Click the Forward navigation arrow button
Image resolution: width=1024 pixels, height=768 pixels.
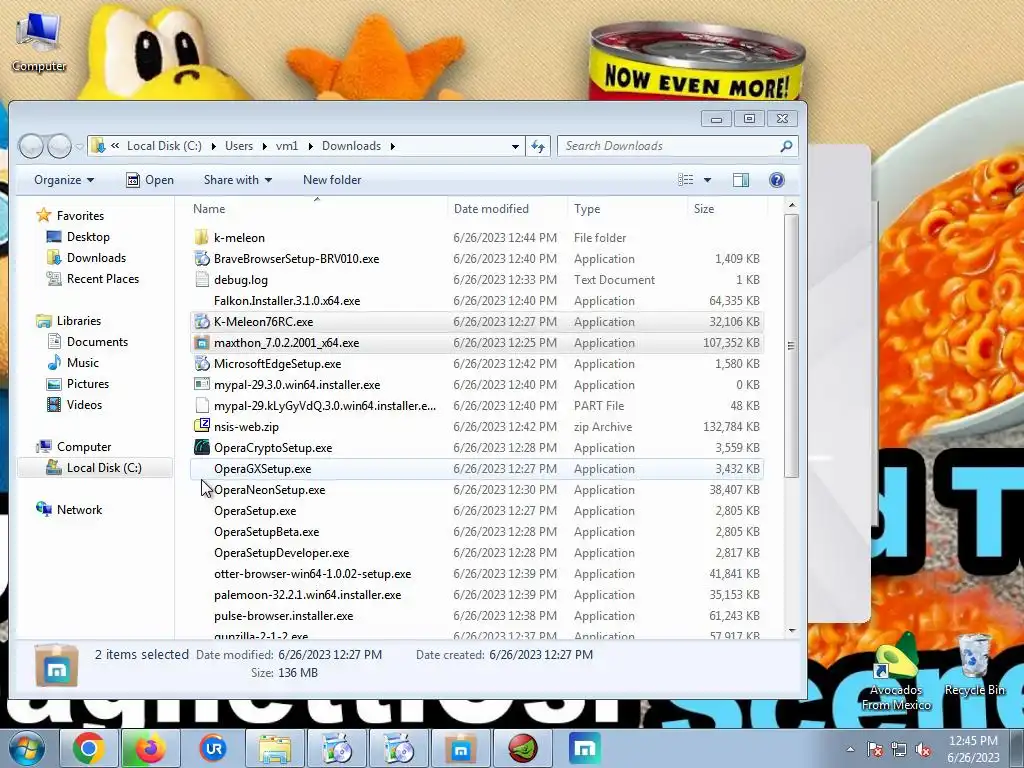click(59, 146)
